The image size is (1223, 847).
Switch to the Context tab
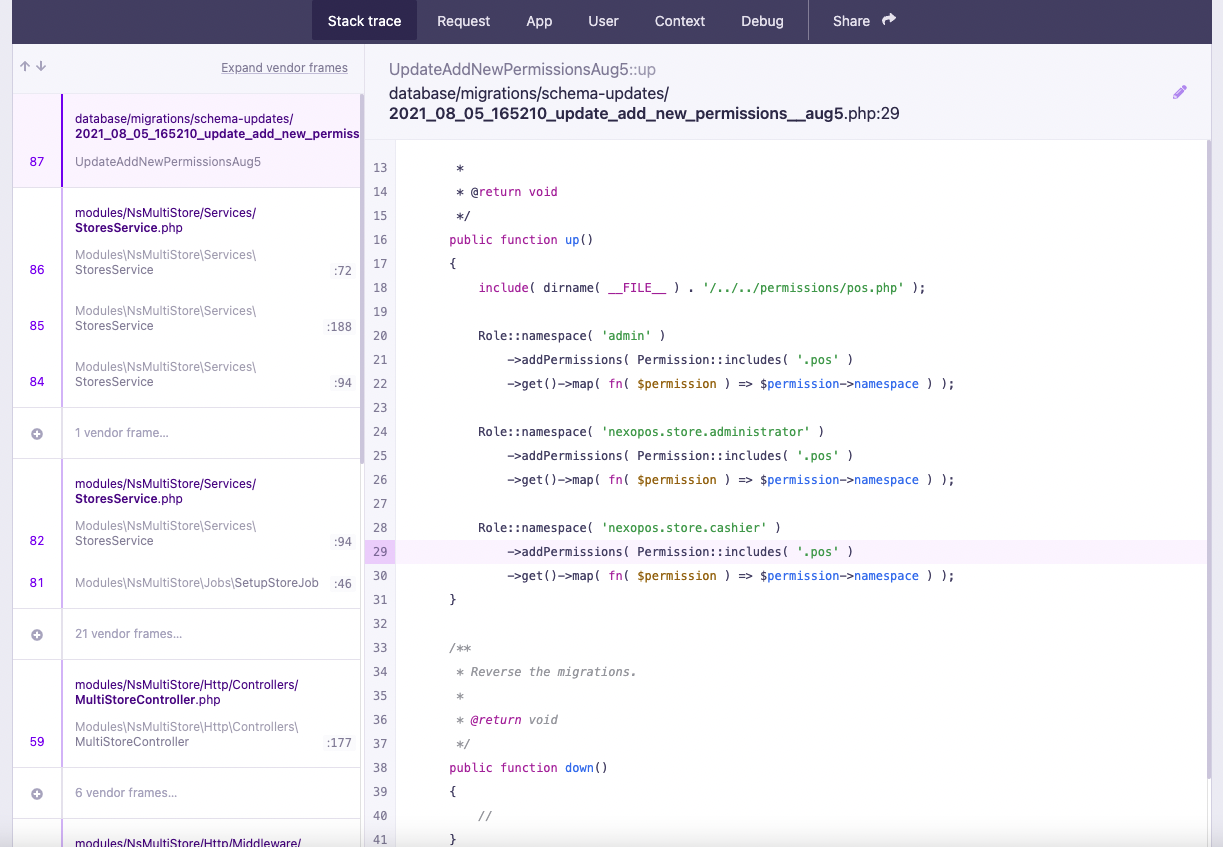point(679,20)
